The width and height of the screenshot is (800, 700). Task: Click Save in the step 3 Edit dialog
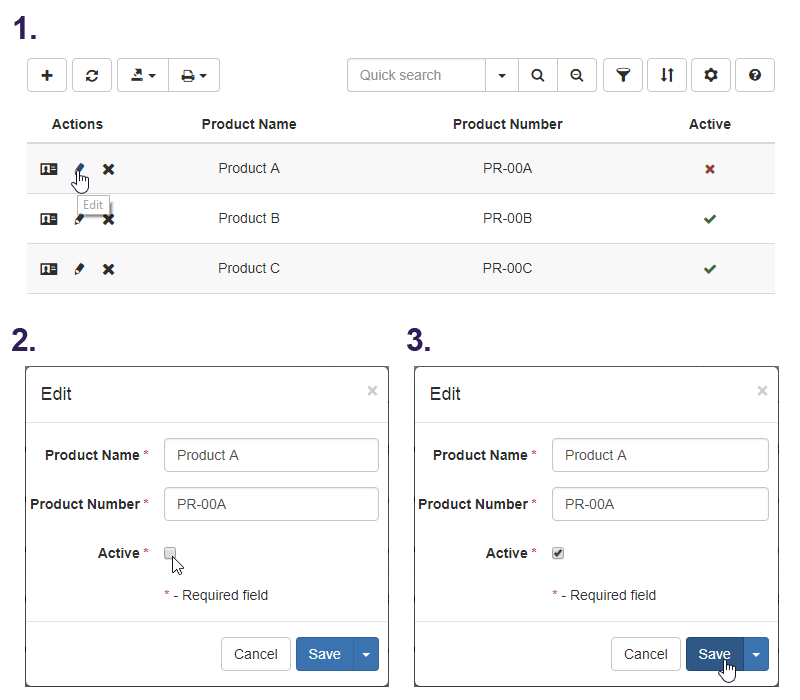coord(714,654)
